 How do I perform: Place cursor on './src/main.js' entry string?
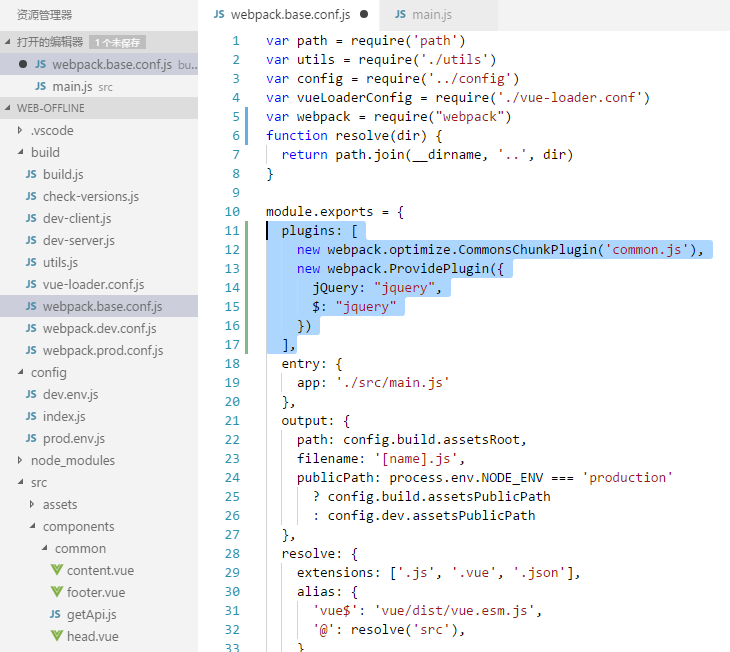pyautogui.click(x=393, y=382)
